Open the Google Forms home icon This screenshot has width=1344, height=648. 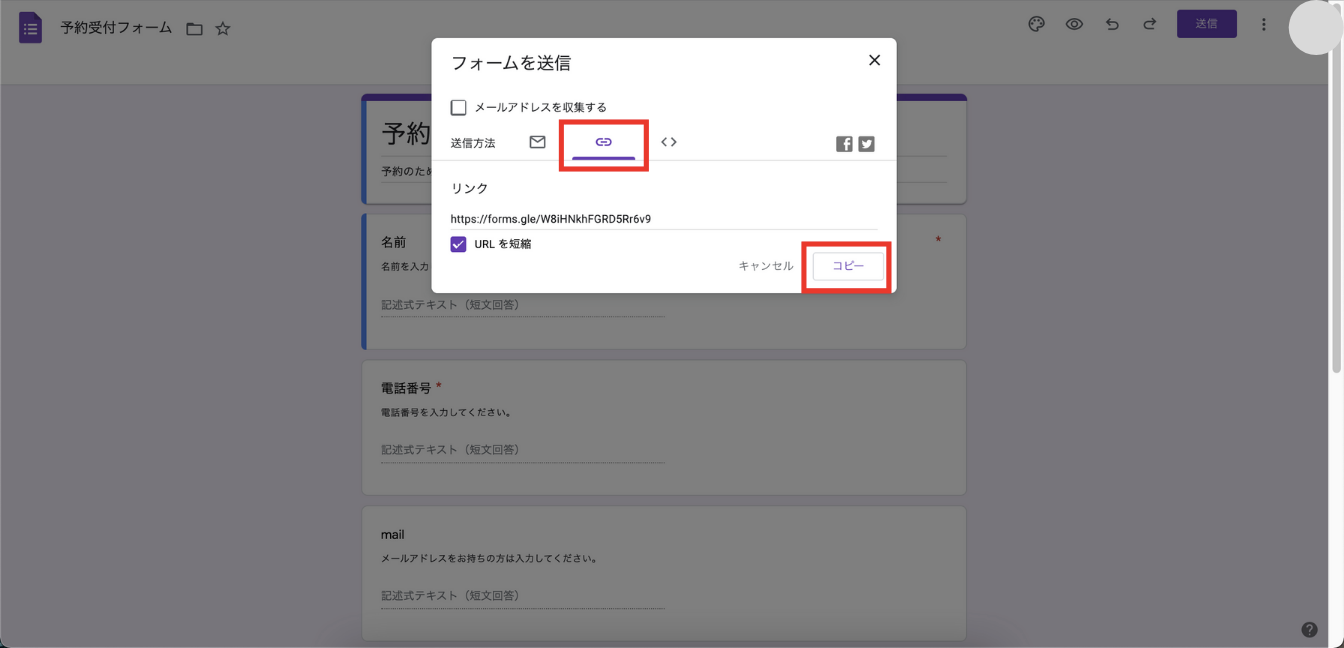pos(30,27)
